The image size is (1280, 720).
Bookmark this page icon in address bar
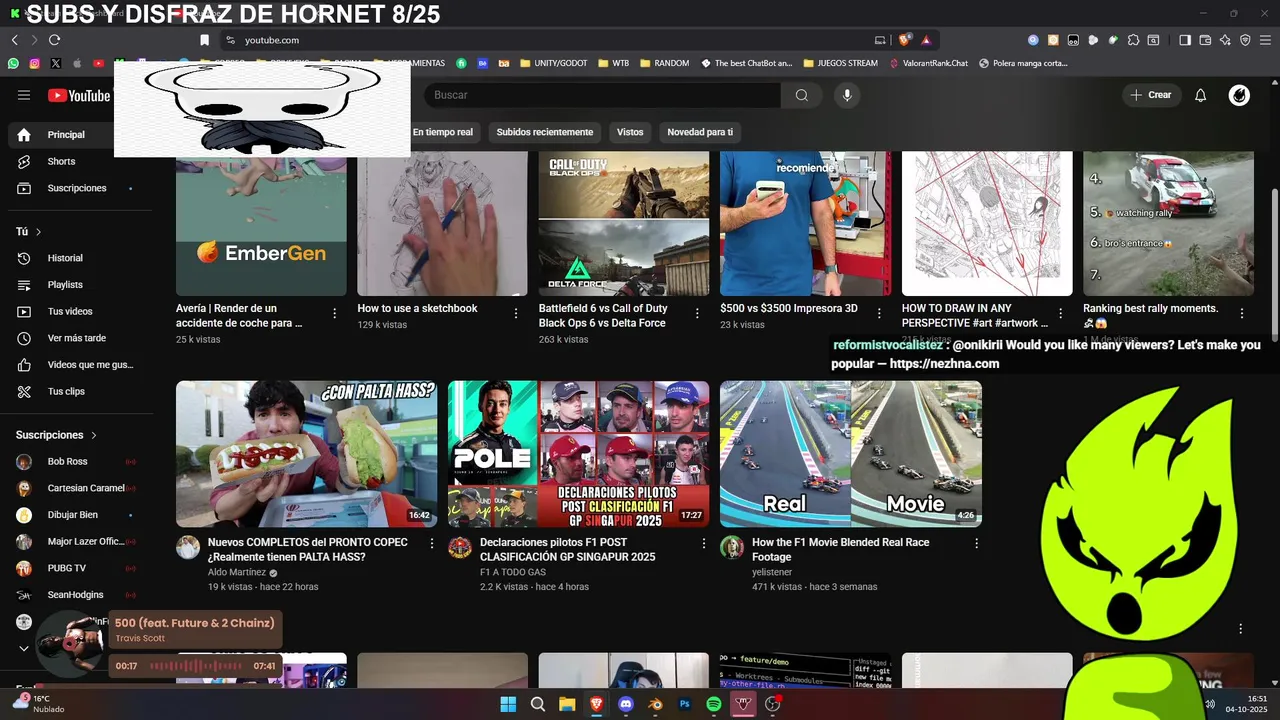point(204,40)
